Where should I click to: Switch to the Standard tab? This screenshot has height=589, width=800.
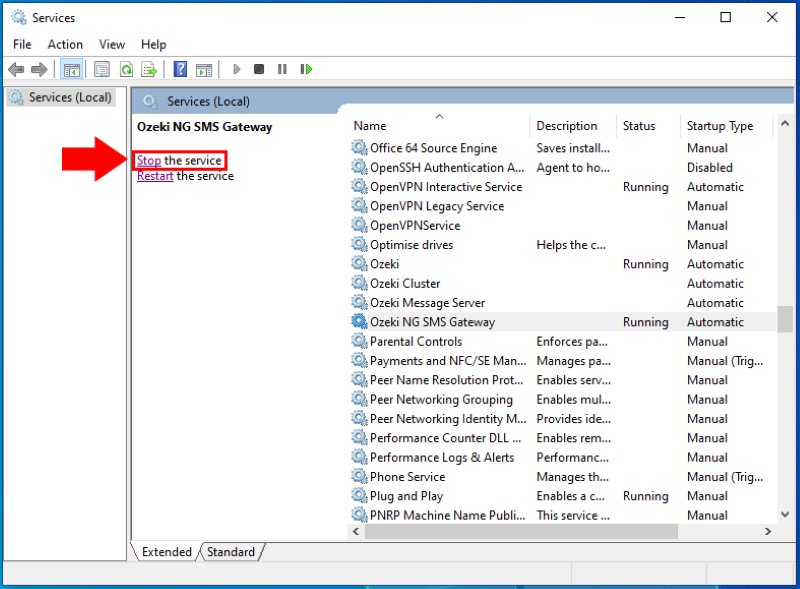pos(230,552)
